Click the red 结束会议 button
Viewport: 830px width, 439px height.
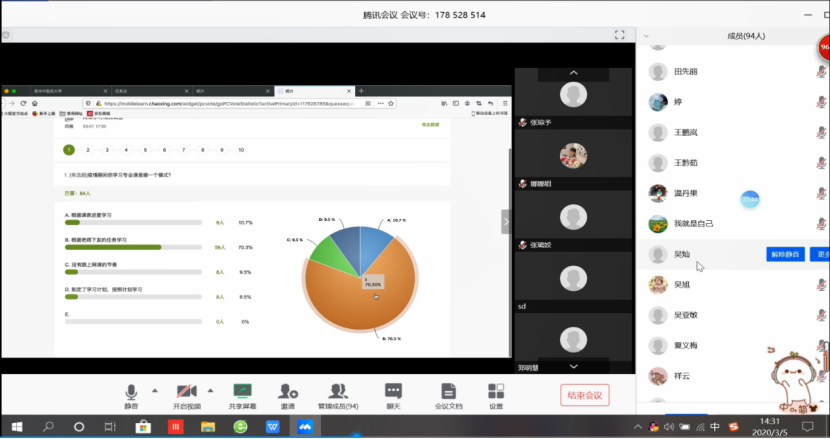click(x=584, y=395)
